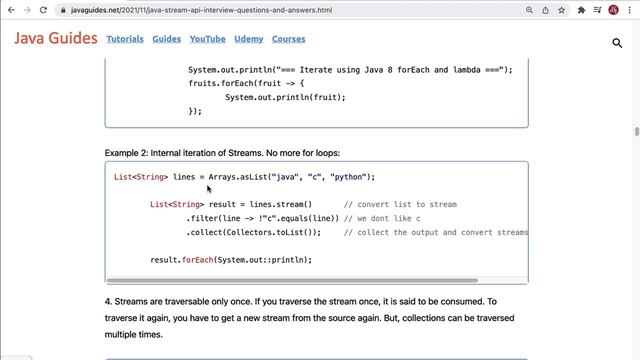This screenshot has height=360, width=640.
Task: Click the Java Guides site title
Action: (56, 38)
